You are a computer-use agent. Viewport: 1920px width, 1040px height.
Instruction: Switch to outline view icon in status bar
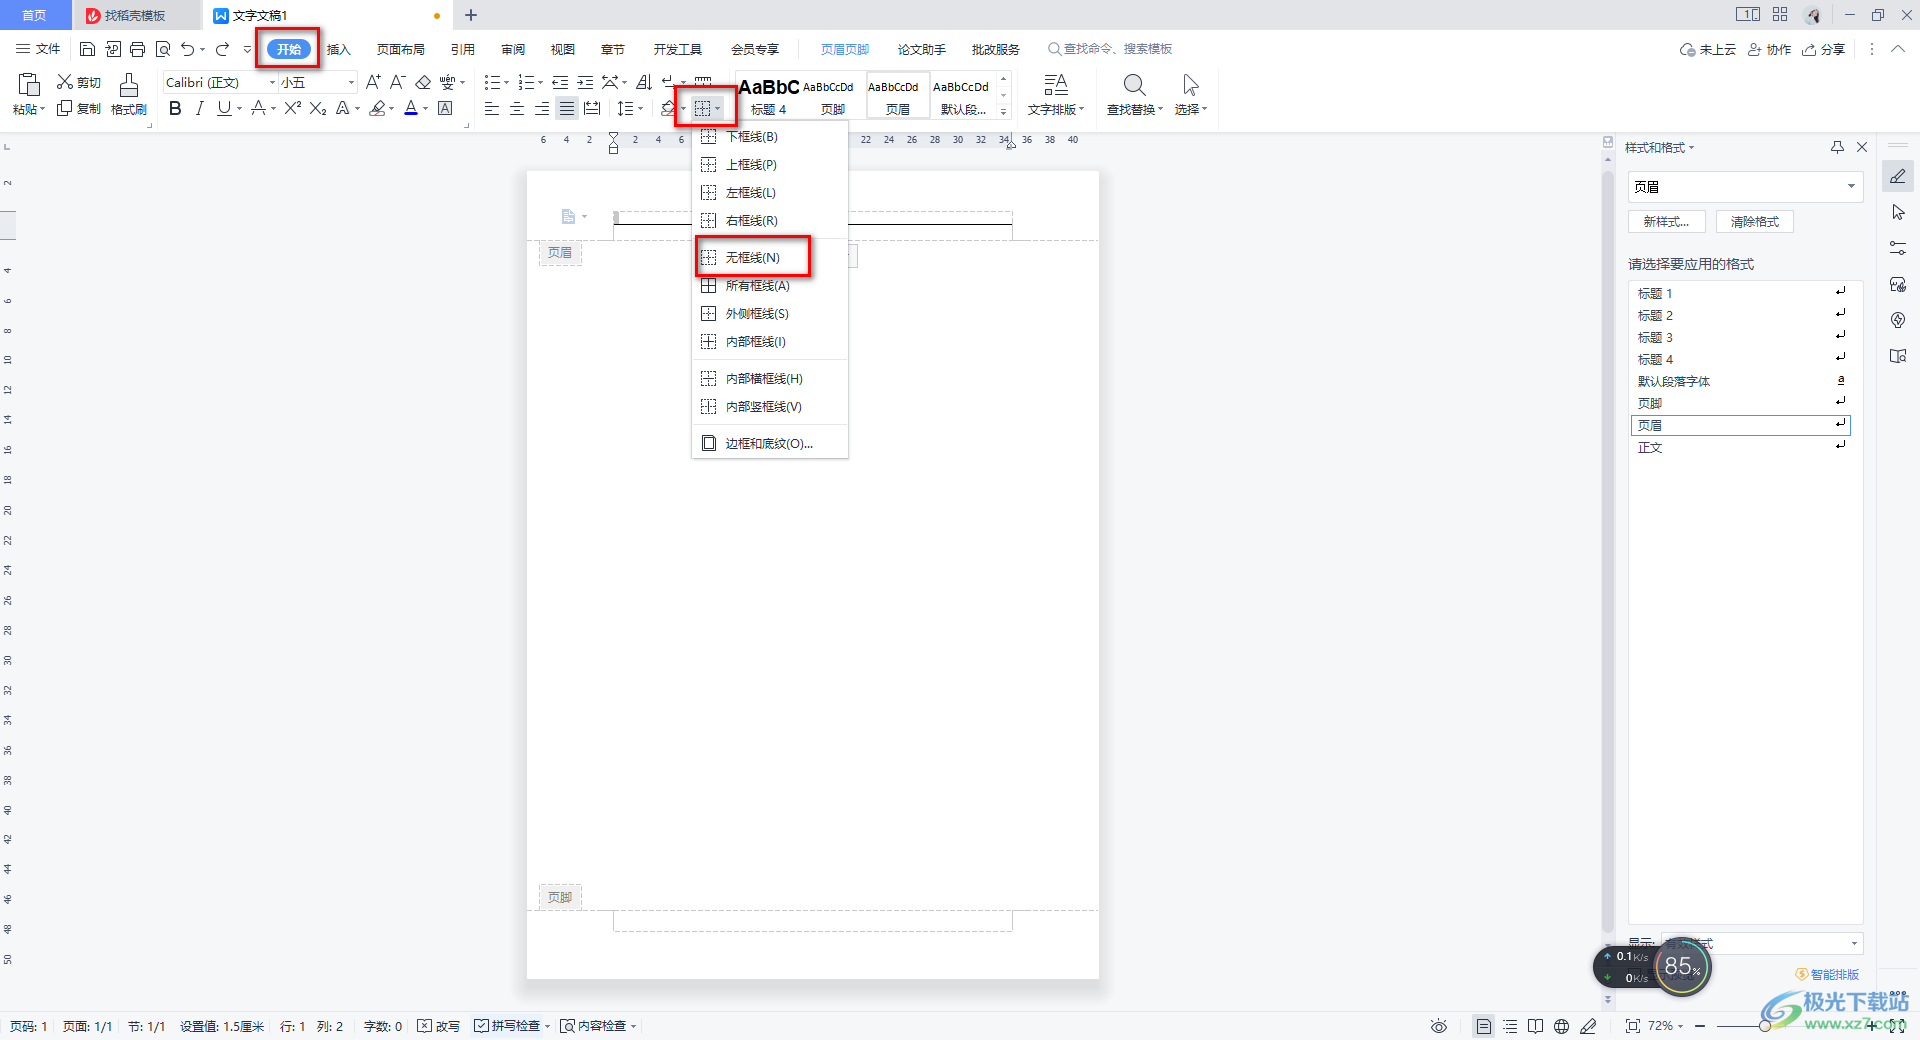click(1510, 1026)
